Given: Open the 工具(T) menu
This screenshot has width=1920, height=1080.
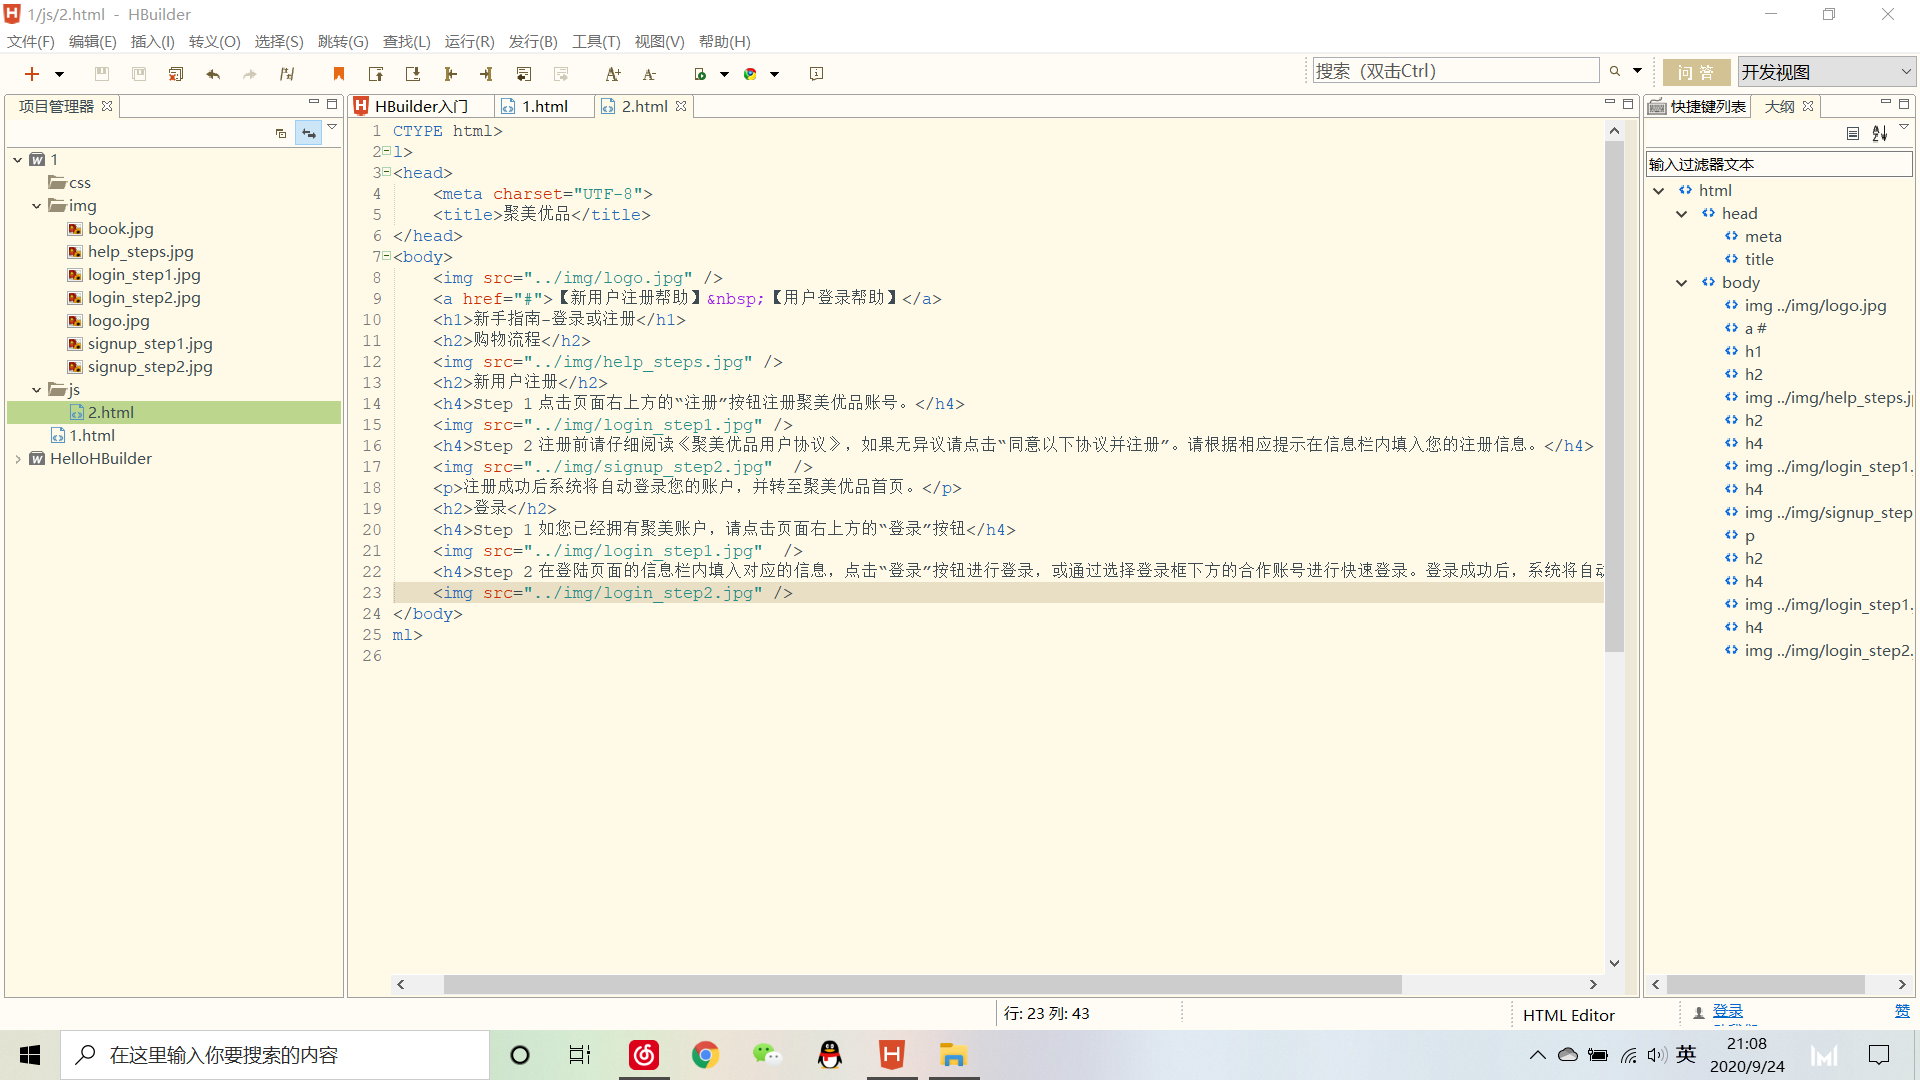Looking at the screenshot, I should coord(596,41).
